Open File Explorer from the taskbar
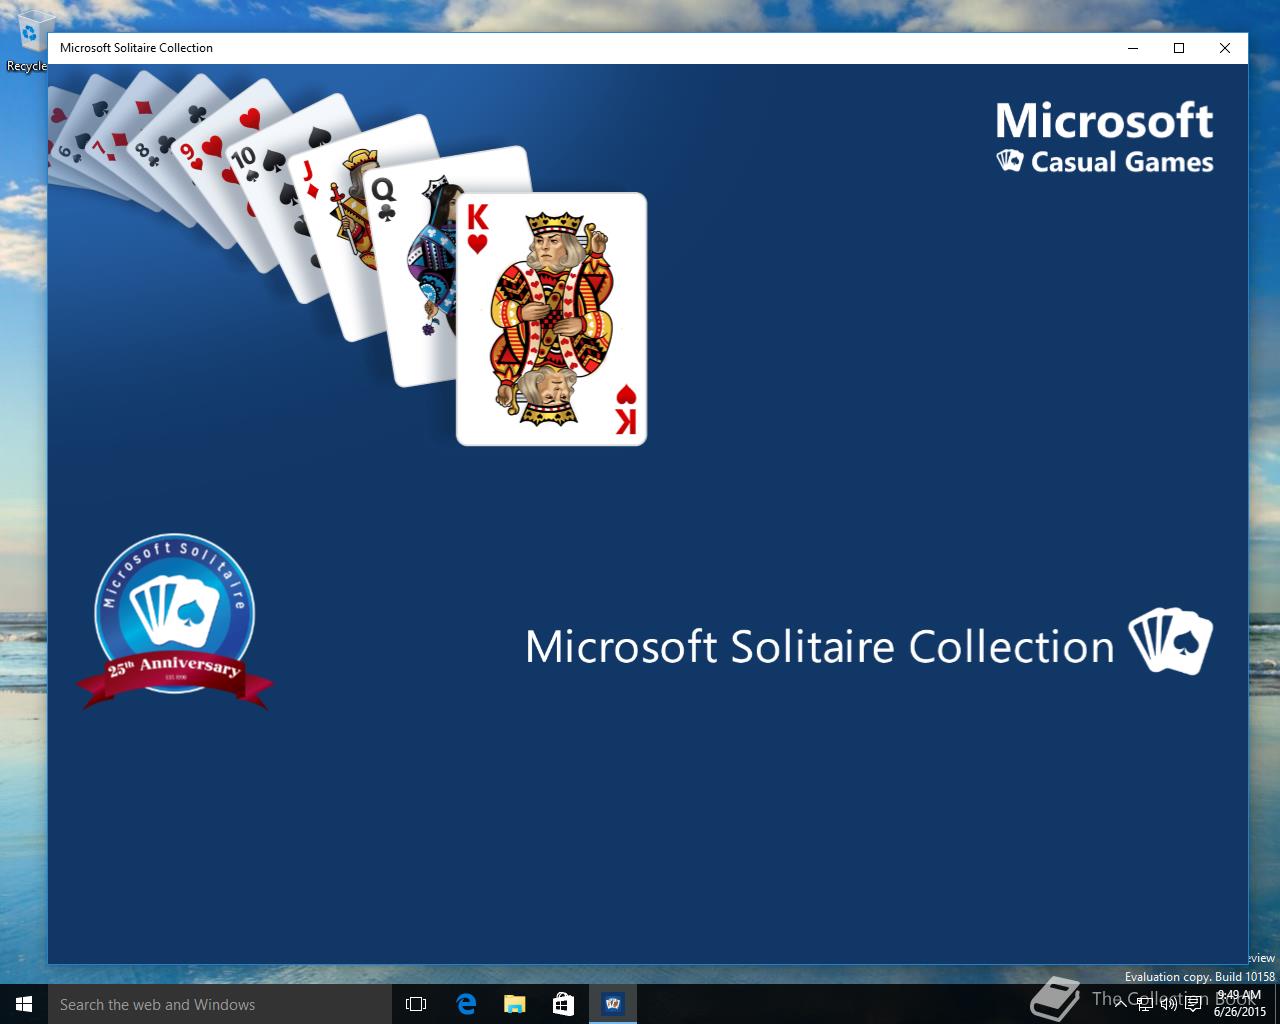Image resolution: width=1280 pixels, height=1024 pixels. pyautogui.click(x=514, y=1004)
